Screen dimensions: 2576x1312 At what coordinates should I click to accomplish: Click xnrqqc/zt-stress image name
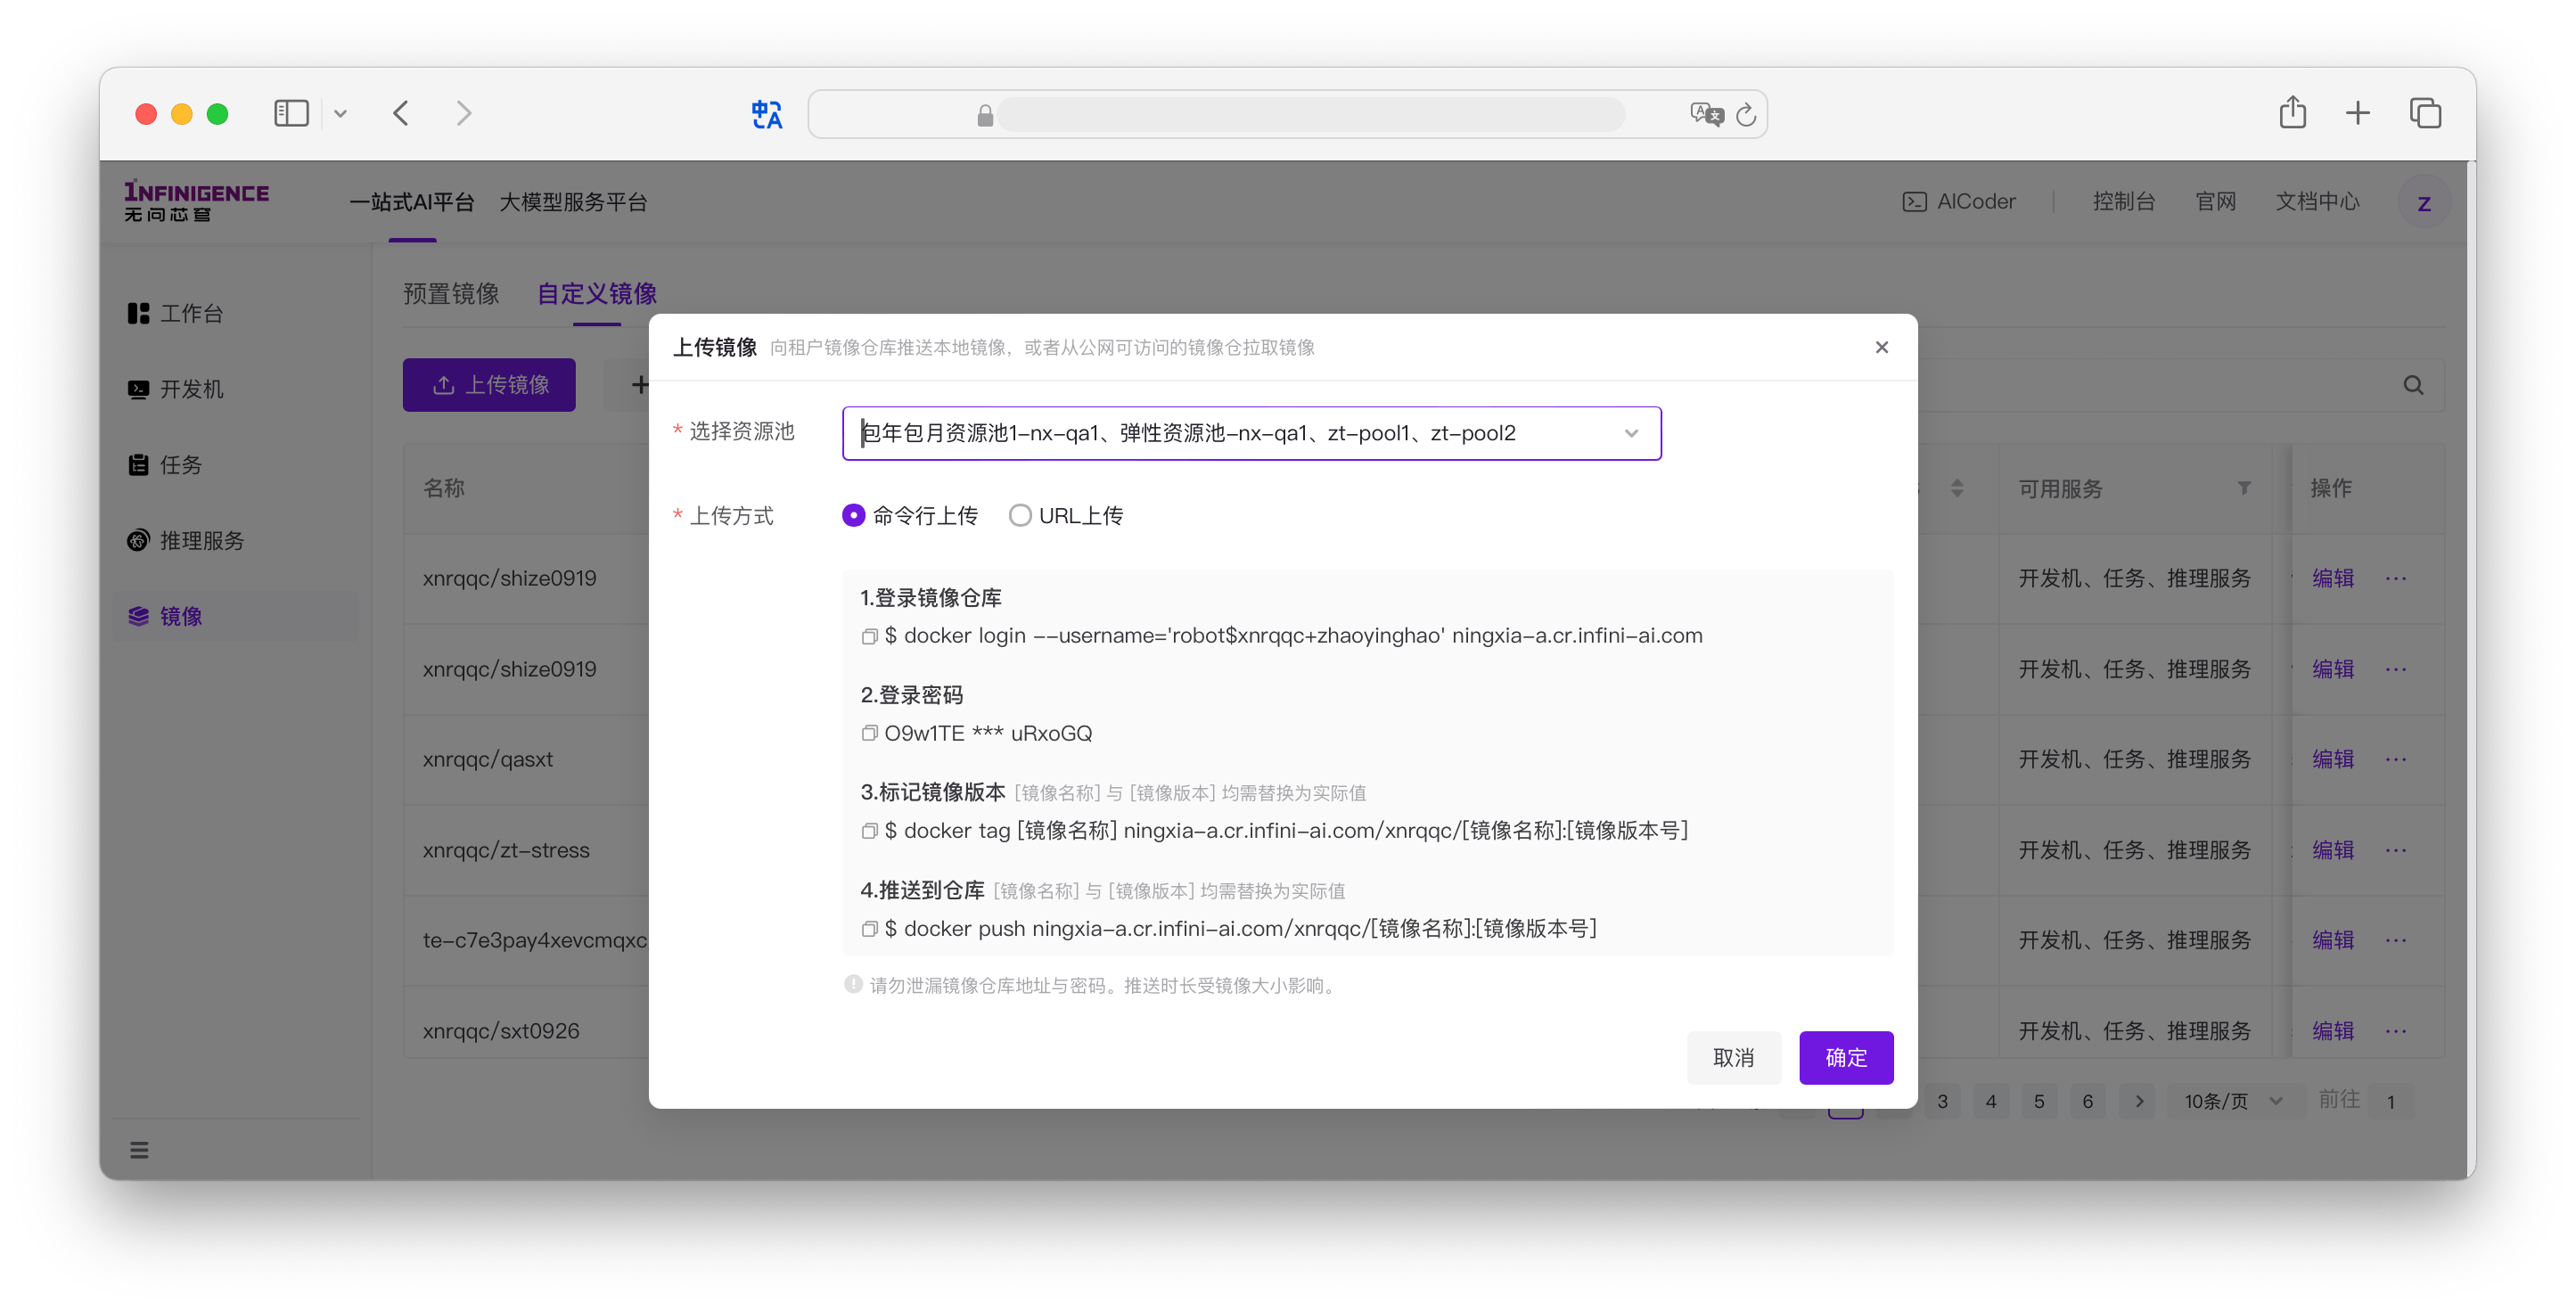506,850
